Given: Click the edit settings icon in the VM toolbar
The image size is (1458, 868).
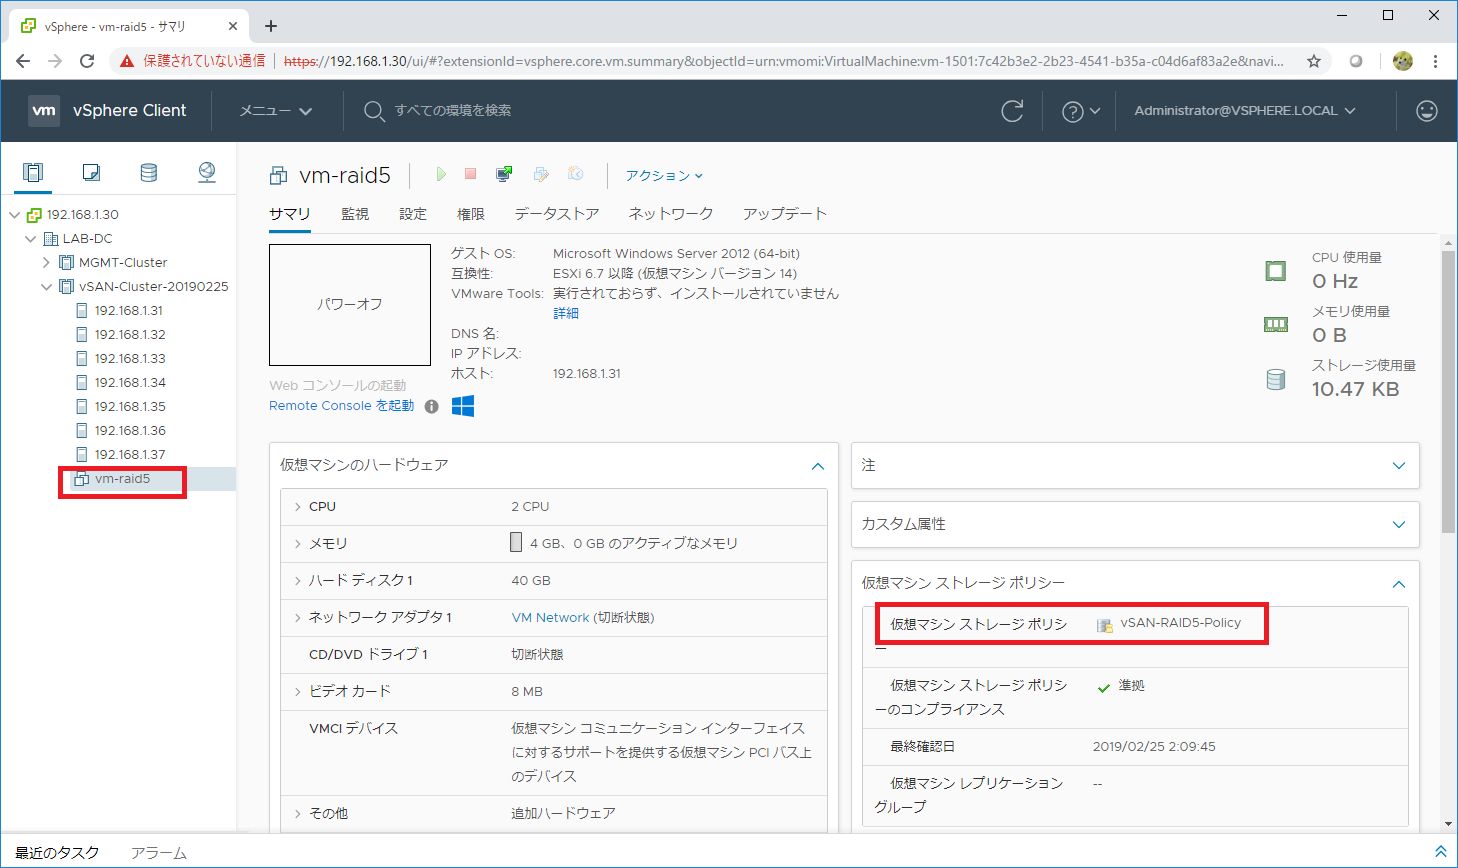Looking at the screenshot, I should (541, 174).
